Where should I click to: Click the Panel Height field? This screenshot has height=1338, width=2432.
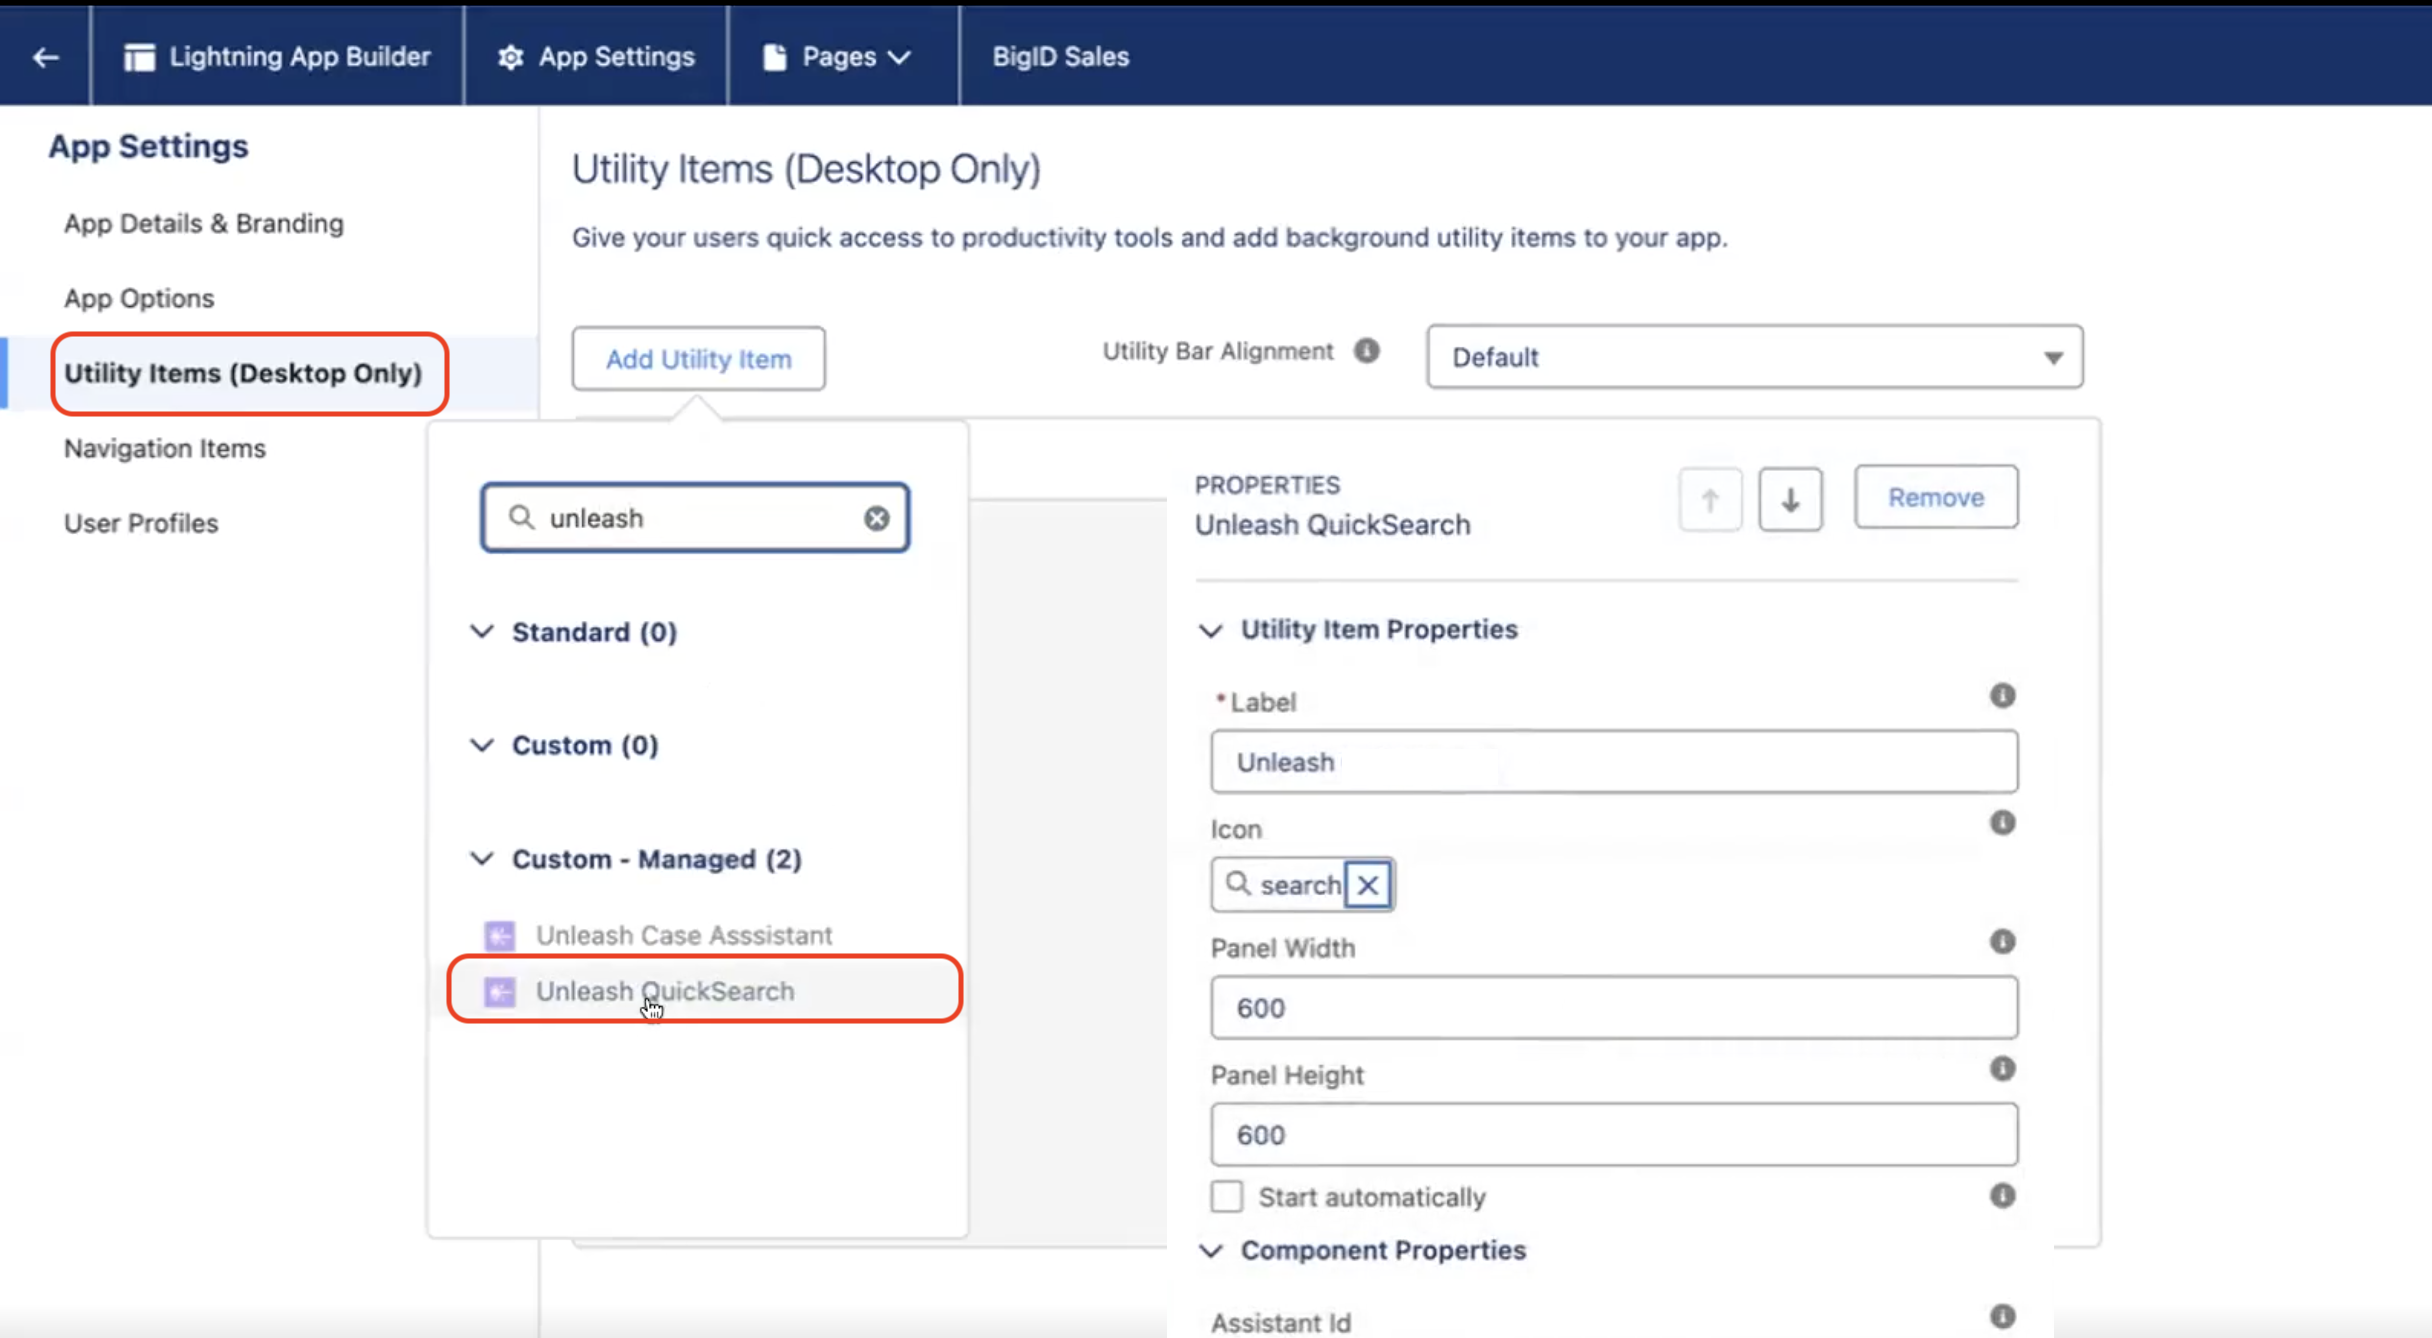[x=1614, y=1135]
